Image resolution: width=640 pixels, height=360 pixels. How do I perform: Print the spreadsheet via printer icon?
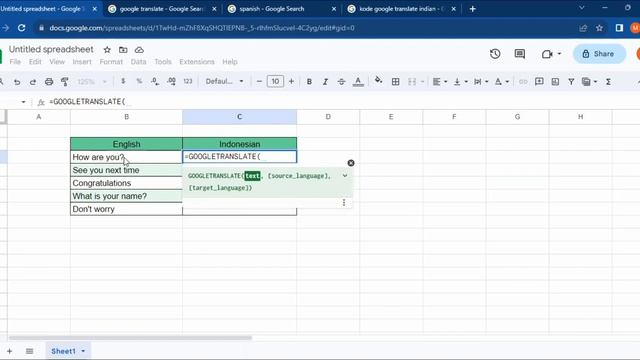[x=49, y=82]
